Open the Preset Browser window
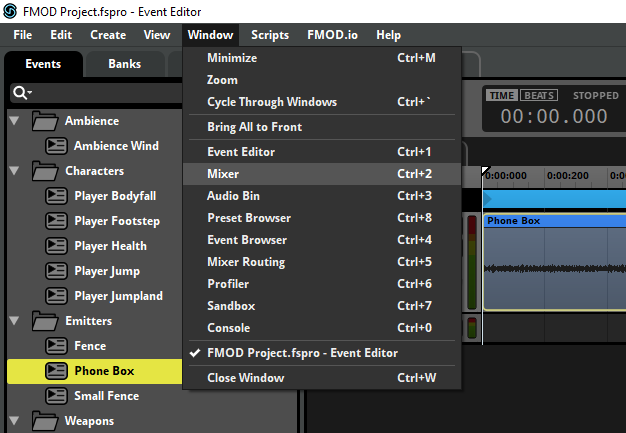626x433 pixels. (x=322, y=218)
